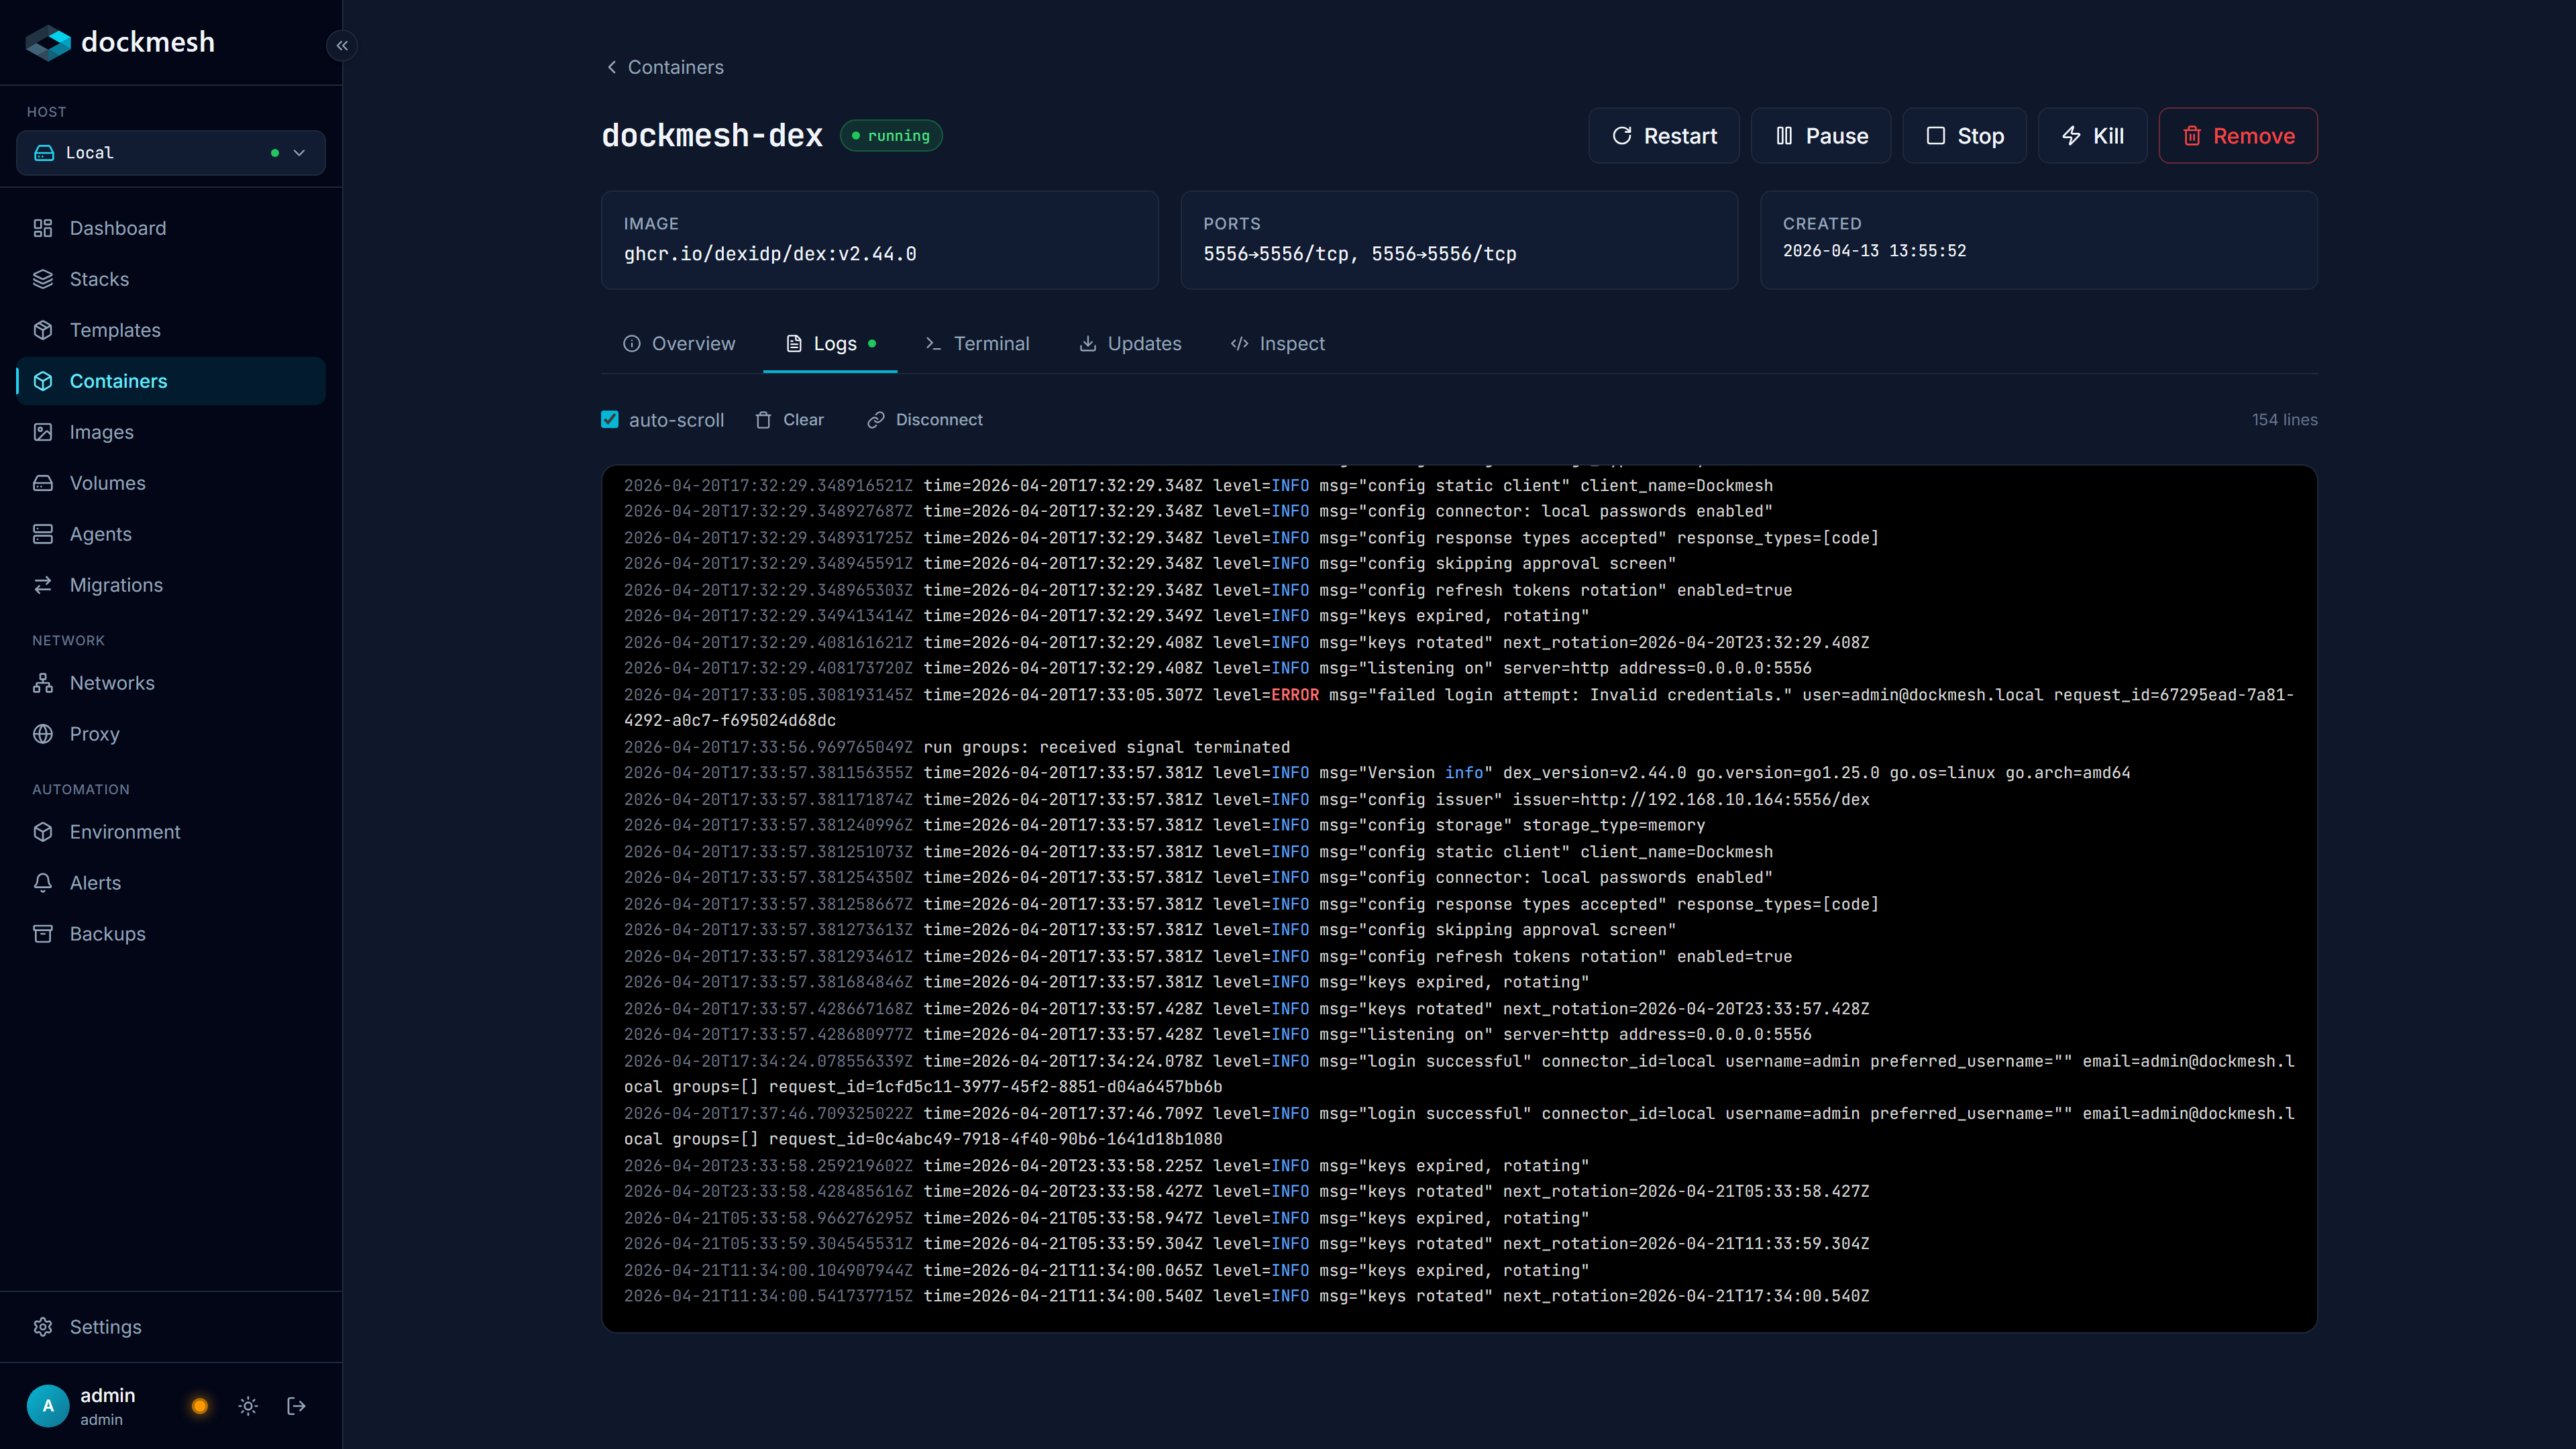This screenshot has width=2576, height=1449.
Task: Open Templates via its sidebar icon
Action: pyautogui.click(x=43, y=330)
